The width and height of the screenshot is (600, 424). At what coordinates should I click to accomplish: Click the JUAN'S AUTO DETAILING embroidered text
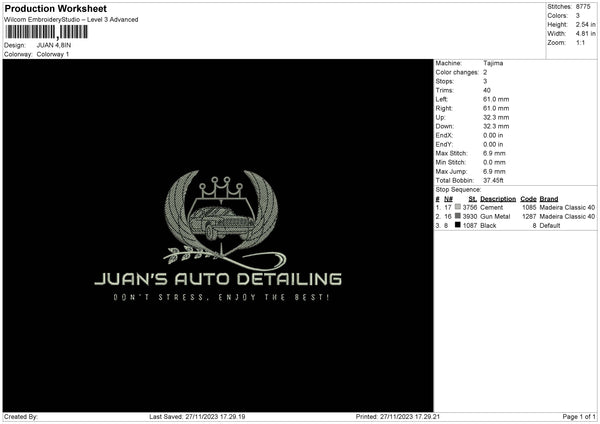(218, 279)
